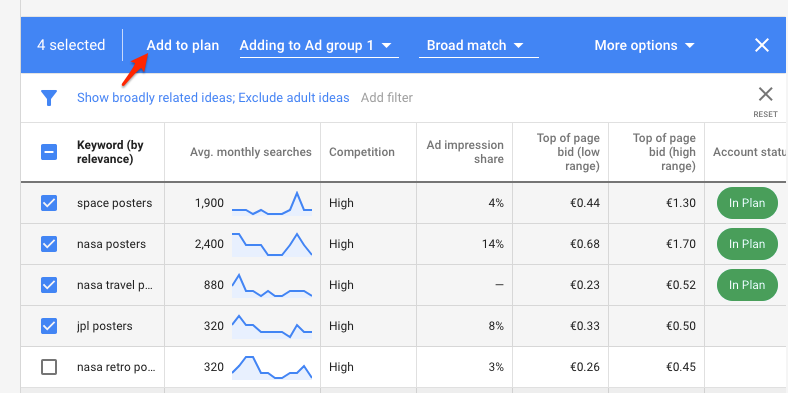Click the nasa posters trend sparkline
The image size is (788, 393).
point(272,244)
